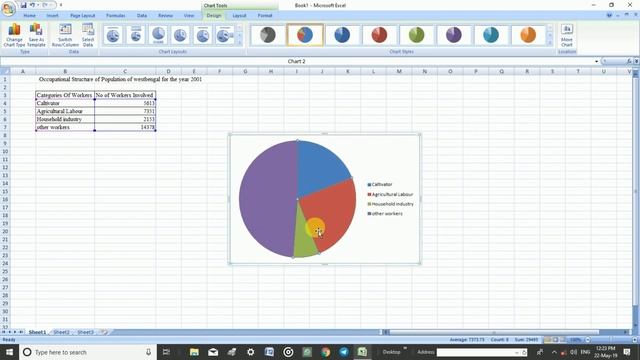Apply the fourth chart layout thumbnail
This screenshot has width=640, height=360.
180,35
